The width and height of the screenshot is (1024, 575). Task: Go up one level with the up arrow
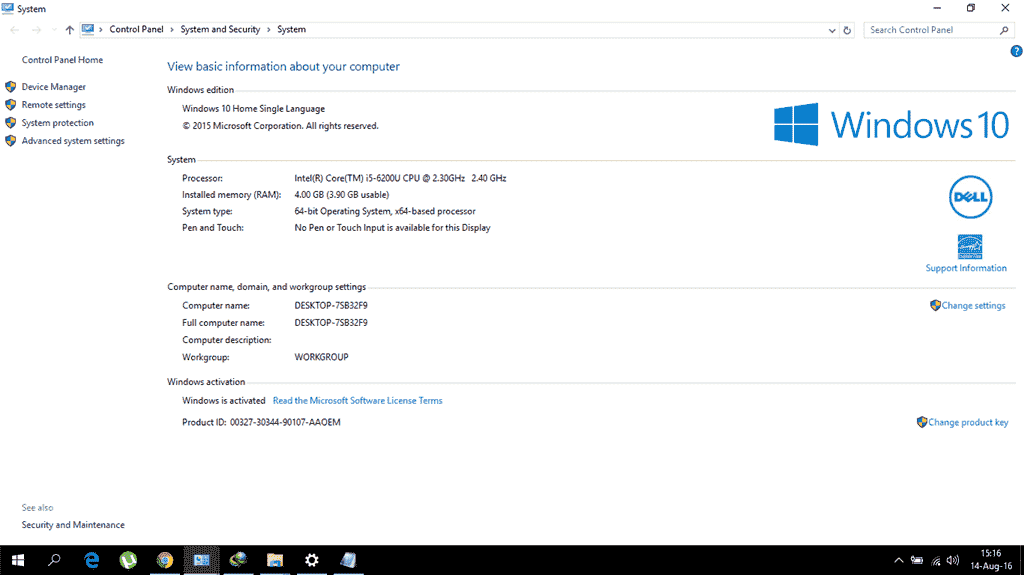pos(69,30)
